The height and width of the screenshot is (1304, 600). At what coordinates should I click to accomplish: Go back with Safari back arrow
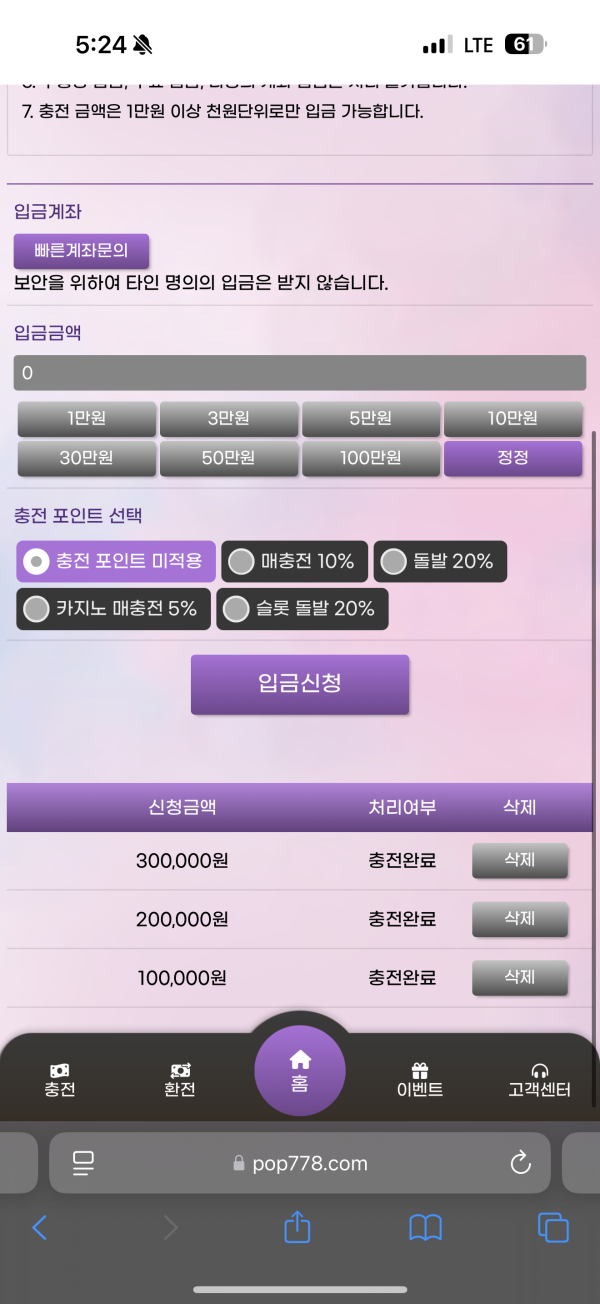tap(40, 1227)
